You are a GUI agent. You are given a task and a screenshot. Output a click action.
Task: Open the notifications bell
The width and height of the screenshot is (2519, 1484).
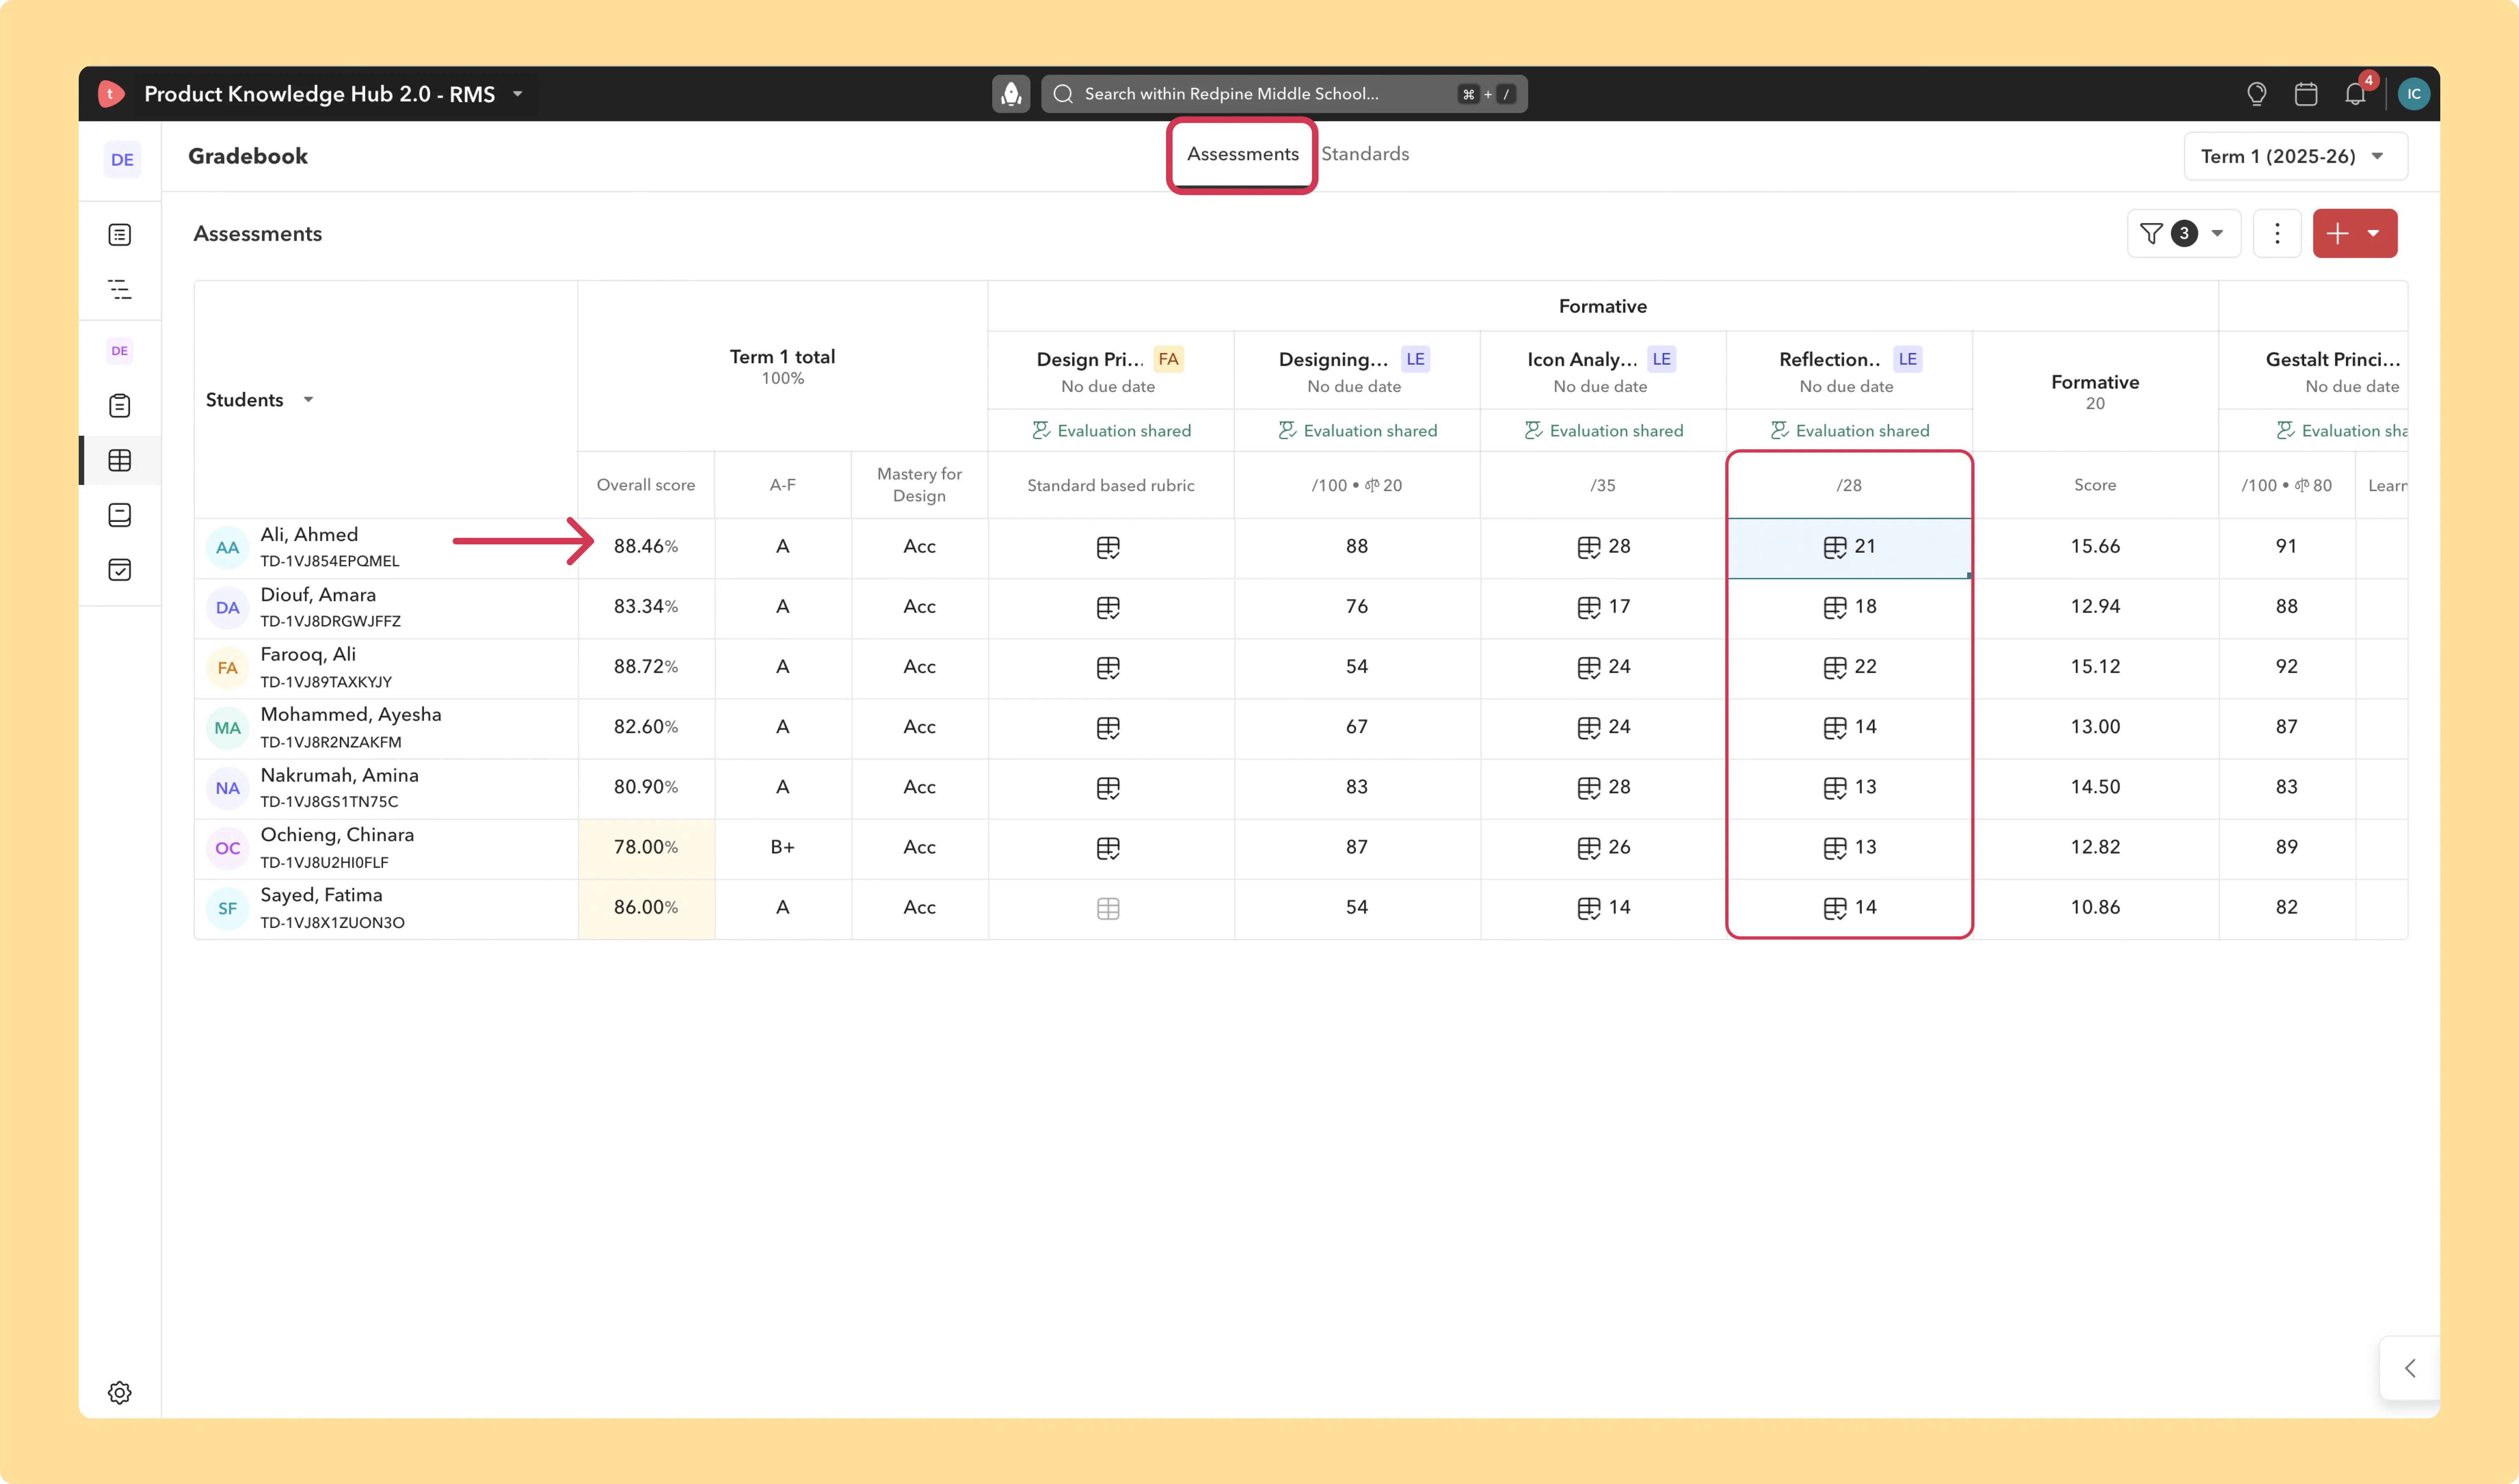[x=2355, y=94]
